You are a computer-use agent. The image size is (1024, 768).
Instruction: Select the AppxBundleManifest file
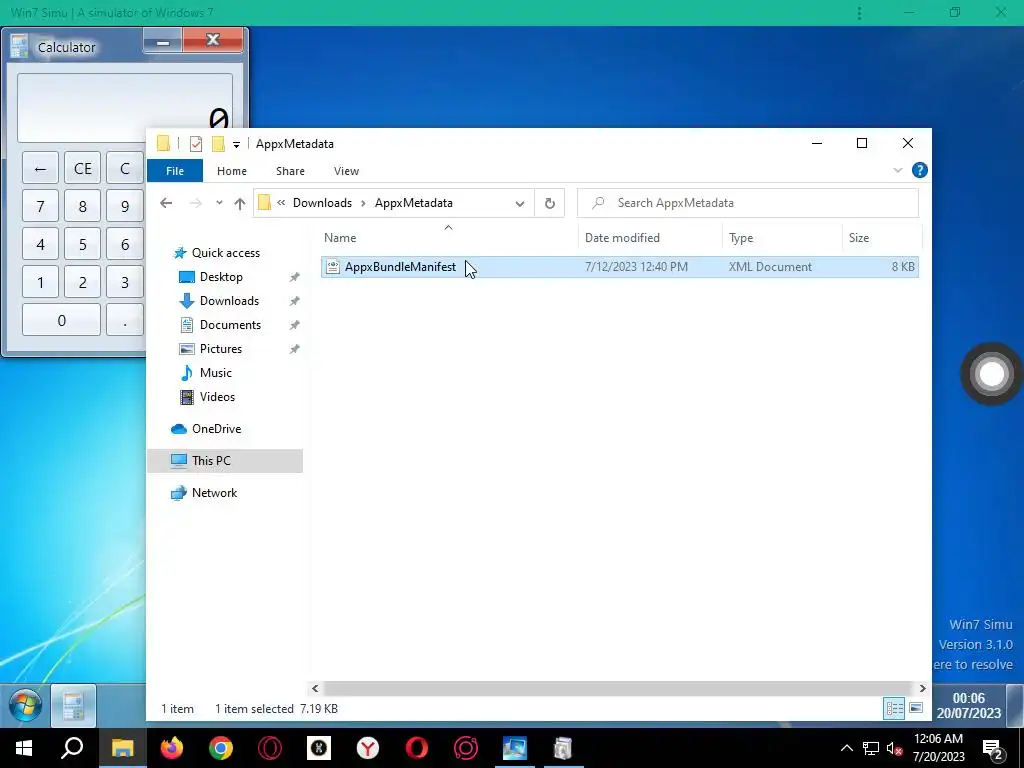click(619, 266)
